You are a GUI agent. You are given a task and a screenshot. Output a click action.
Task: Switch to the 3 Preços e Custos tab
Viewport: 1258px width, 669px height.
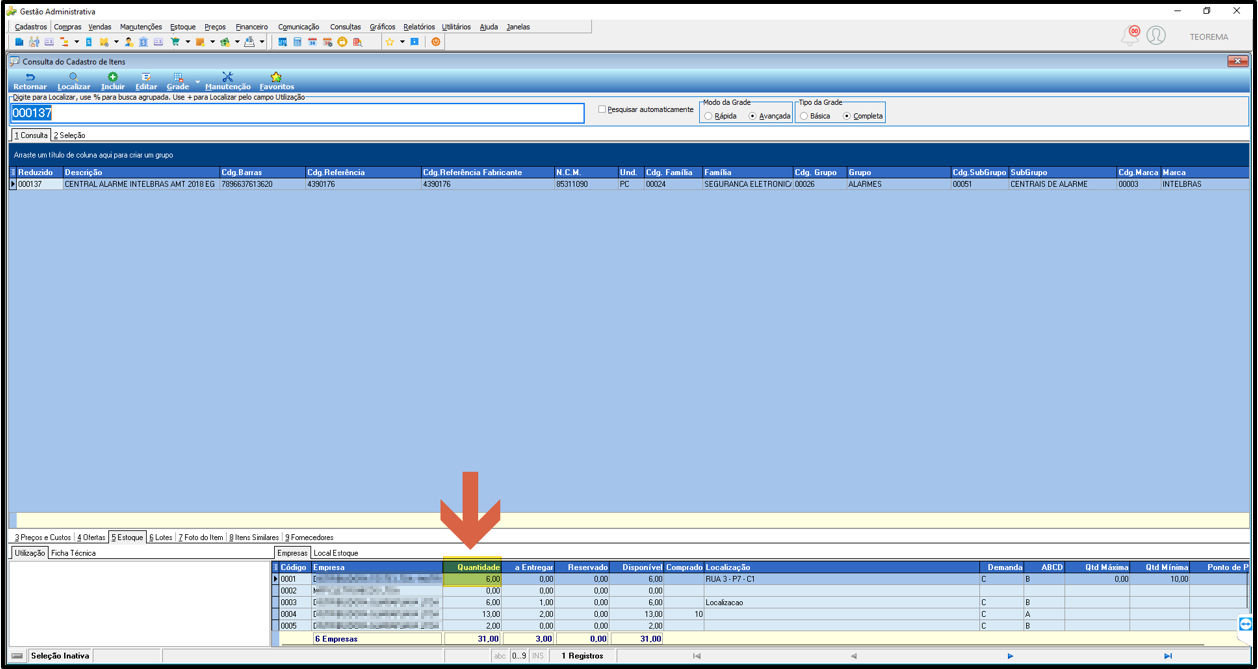click(x=42, y=537)
